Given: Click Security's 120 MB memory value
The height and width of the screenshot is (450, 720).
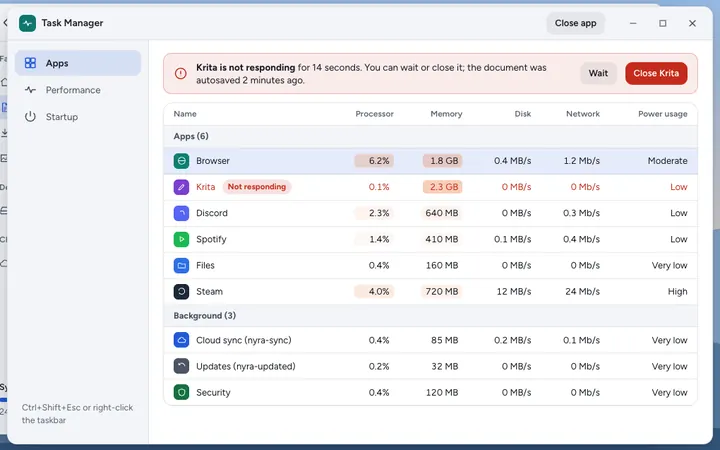Looking at the screenshot, I should [442, 393].
